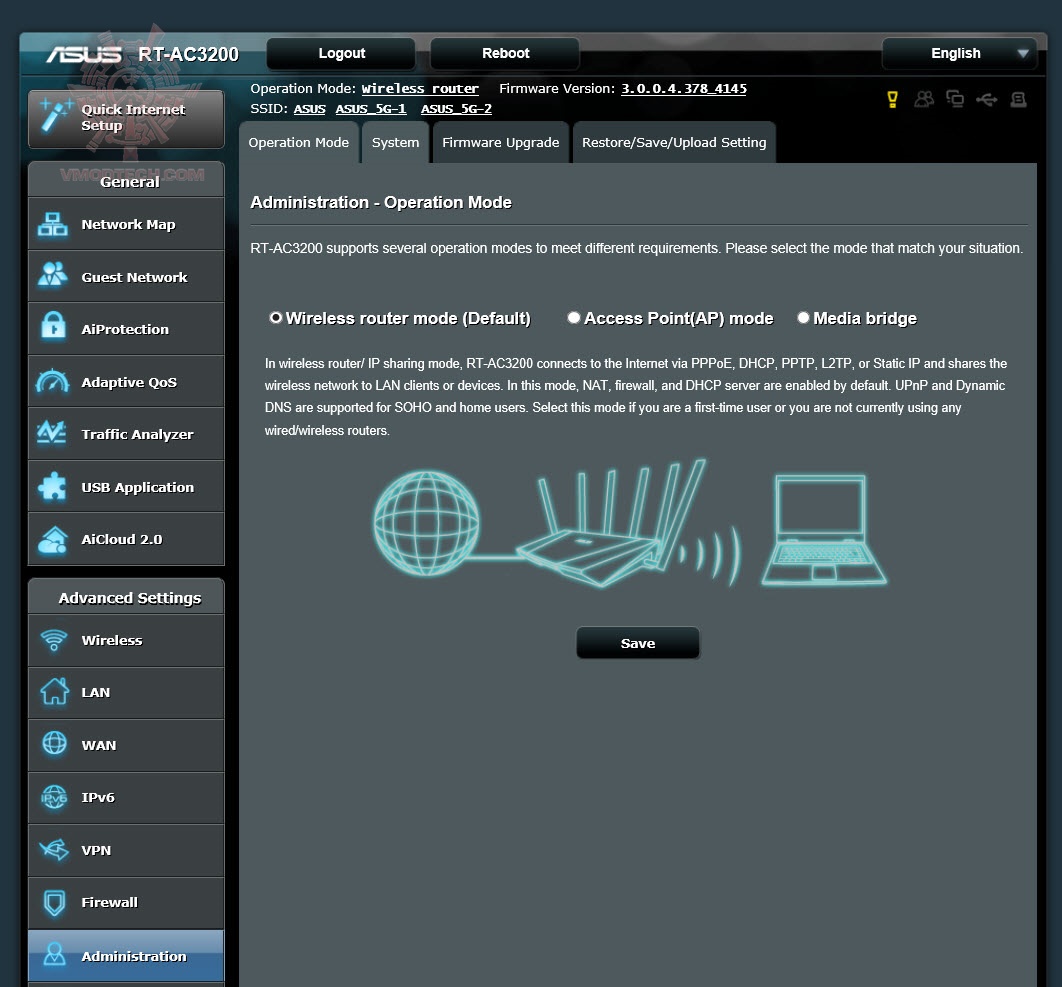Open the Quick Internet Setup wizard
This screenshot has height=987, width=1062.
click(x=125, y=118)
